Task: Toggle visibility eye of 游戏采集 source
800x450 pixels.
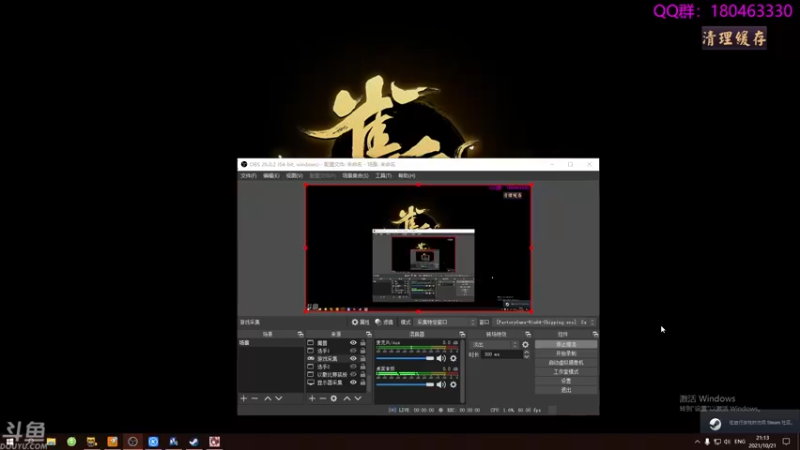Action: 353,359
